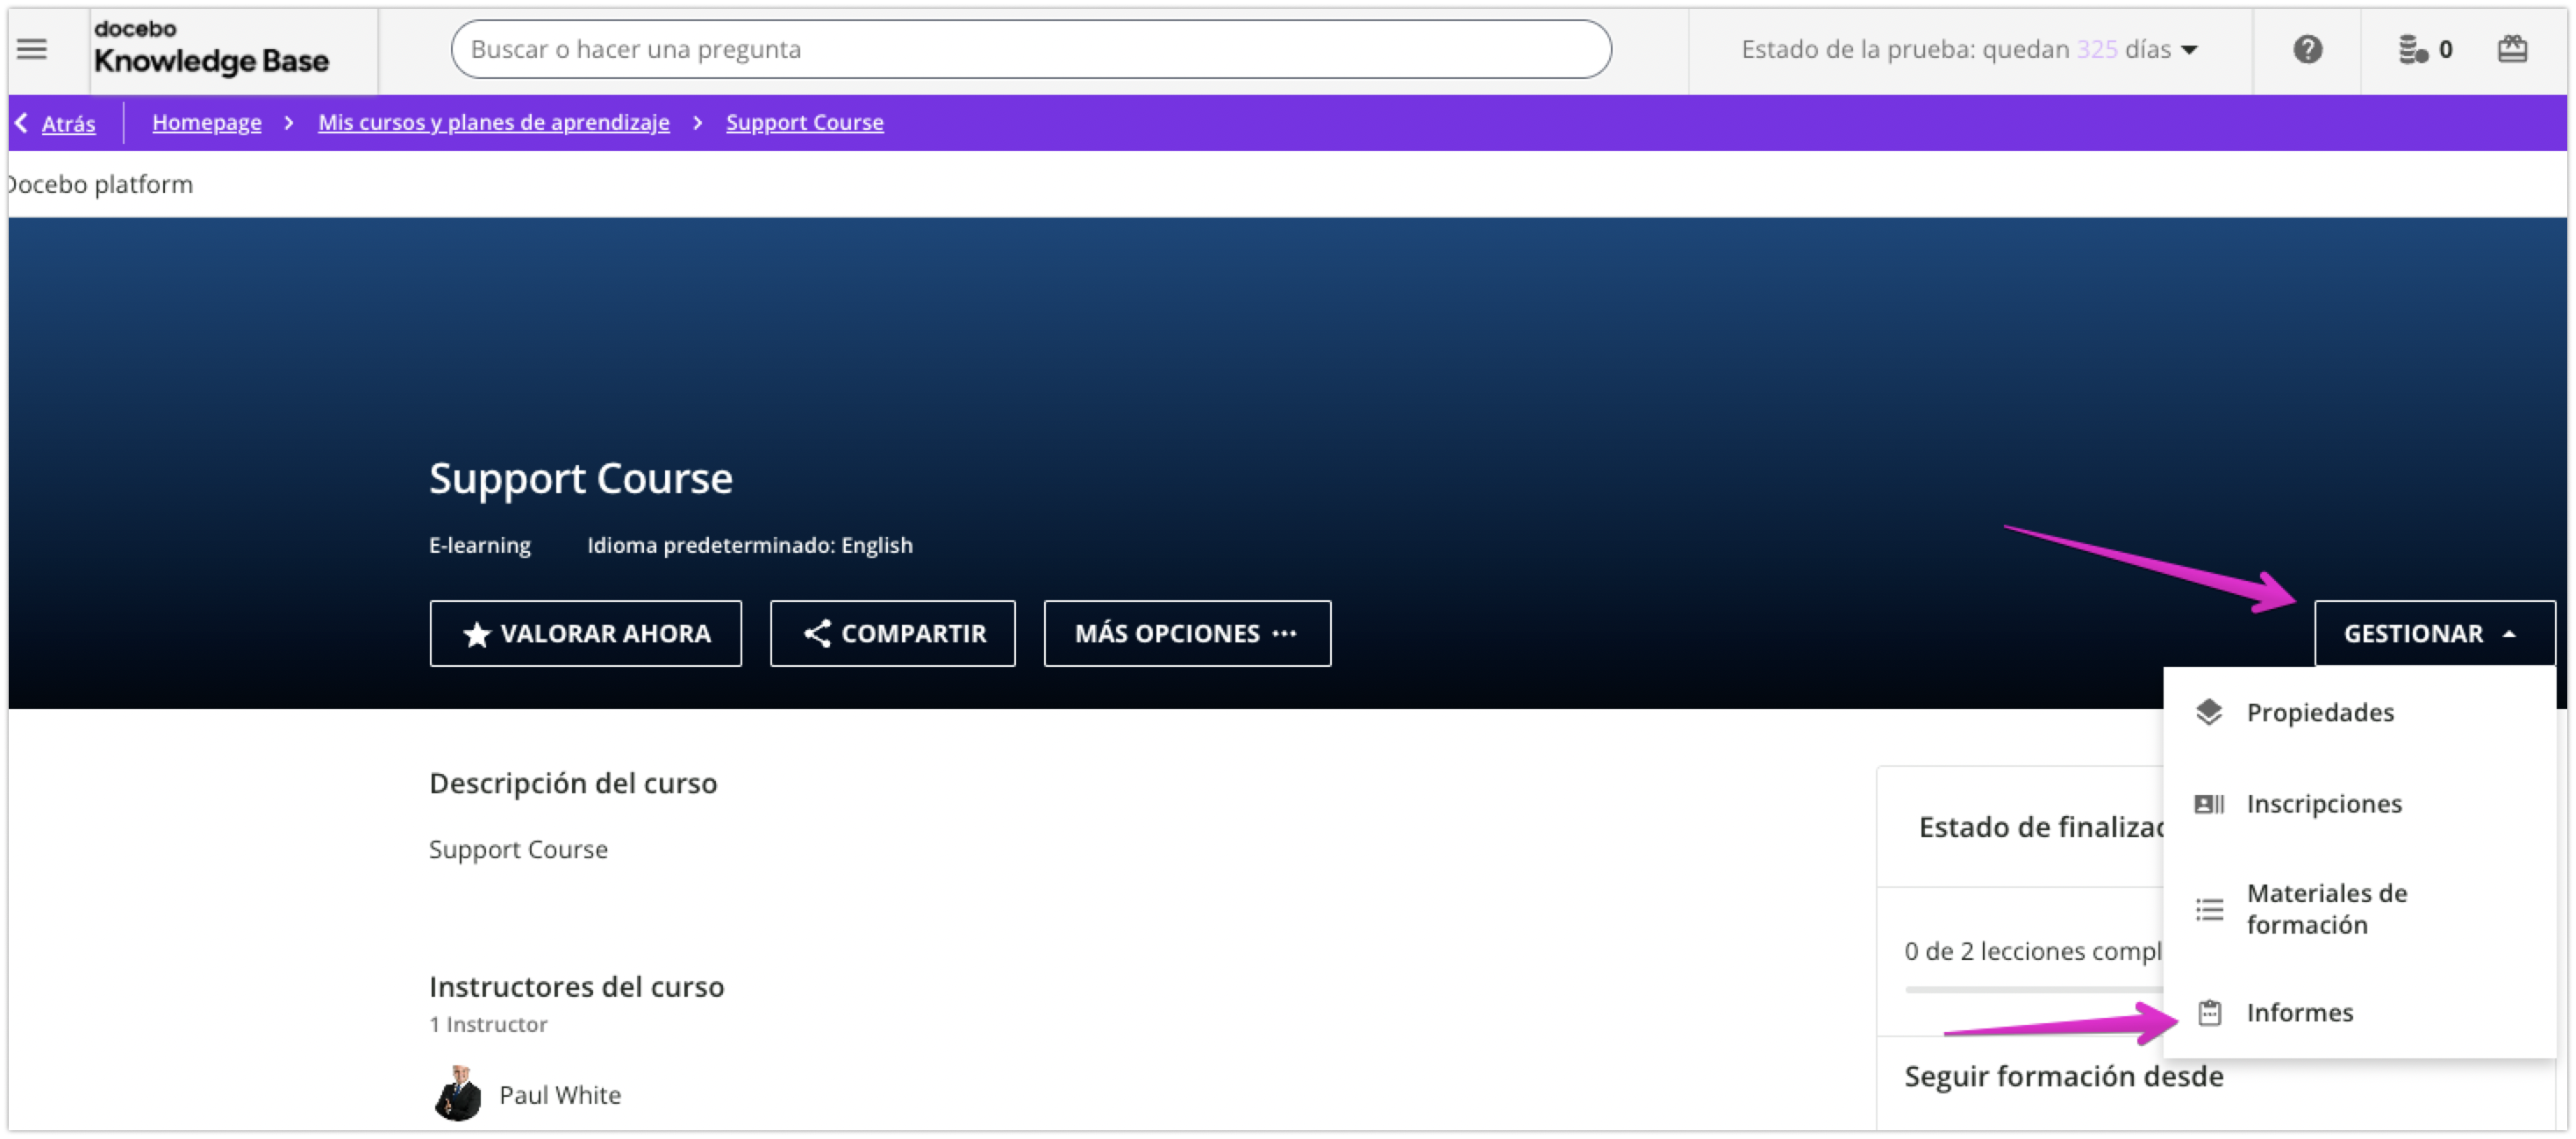Click the gift rewards icon
The height and width of the screenshot is (1139, 2576).
[2512, 49]
